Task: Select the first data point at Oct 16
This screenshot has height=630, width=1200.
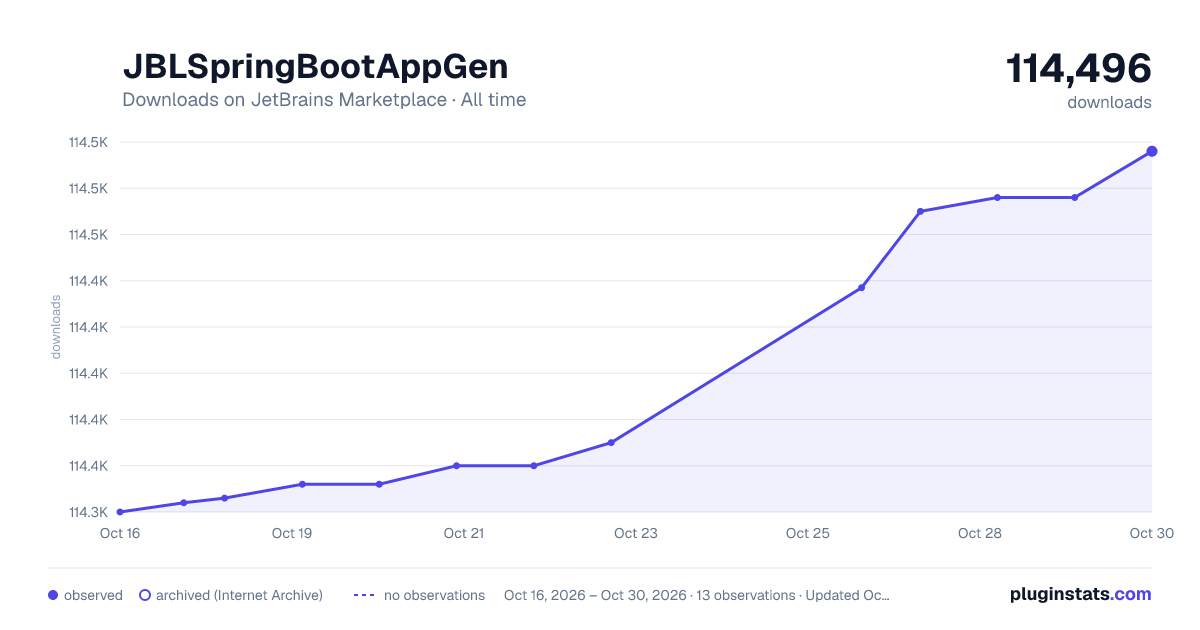Action: [x=120, y=512]
